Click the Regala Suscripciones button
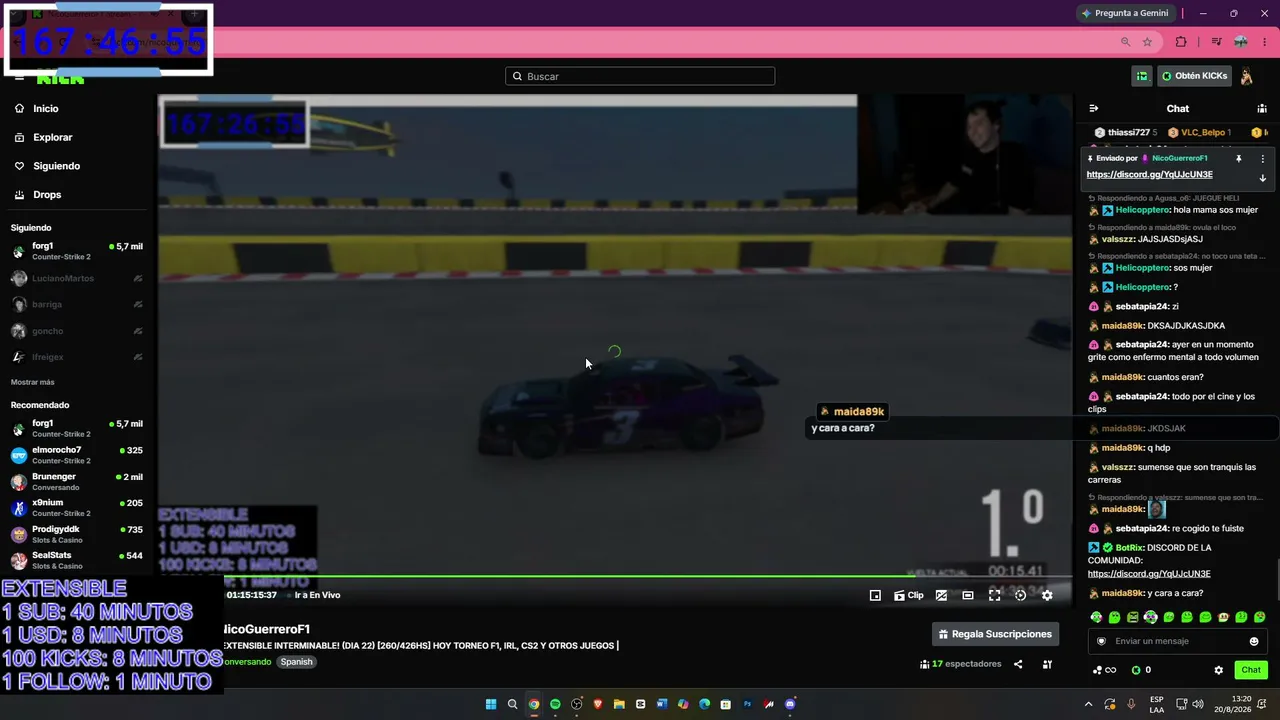This screenshot has width=1280, height=720. tap(995, 634)
